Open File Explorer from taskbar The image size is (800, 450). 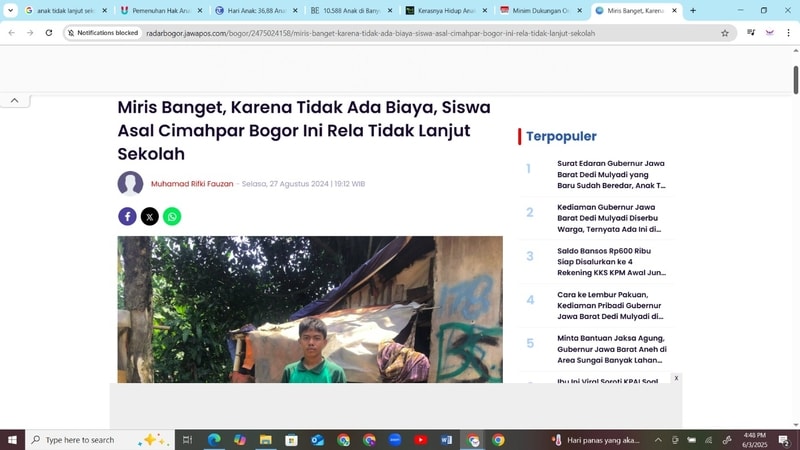point(266,440)
